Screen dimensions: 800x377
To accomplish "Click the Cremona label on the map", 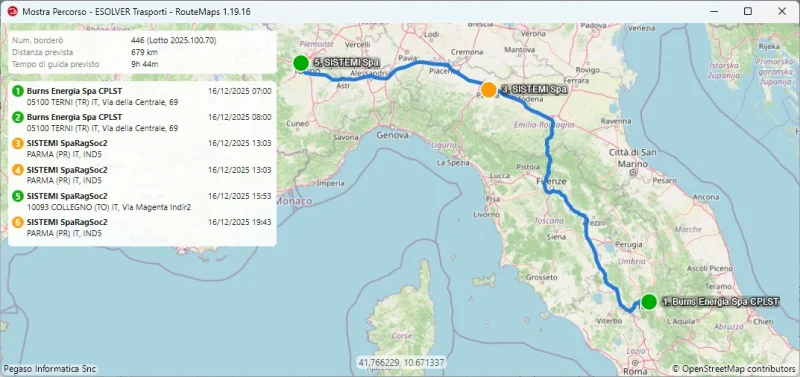I will pos(467,52).
